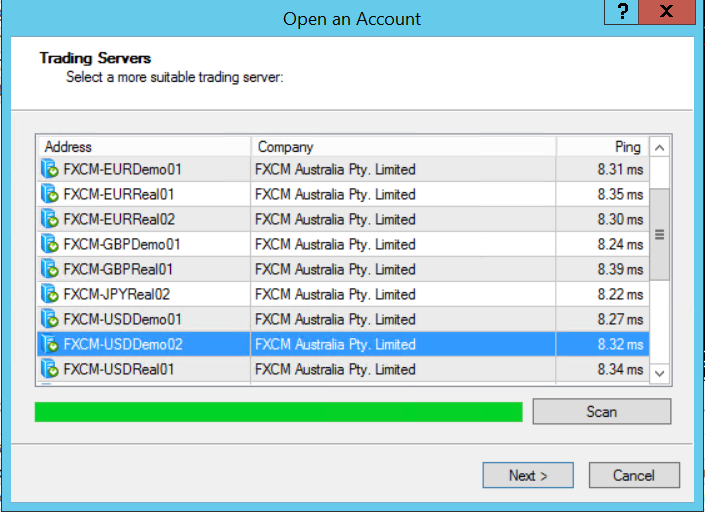Screen dimensions: 705x512
Task: Click the server icon beside FXCM-USDDemo01
Action: tap(49, 319)
